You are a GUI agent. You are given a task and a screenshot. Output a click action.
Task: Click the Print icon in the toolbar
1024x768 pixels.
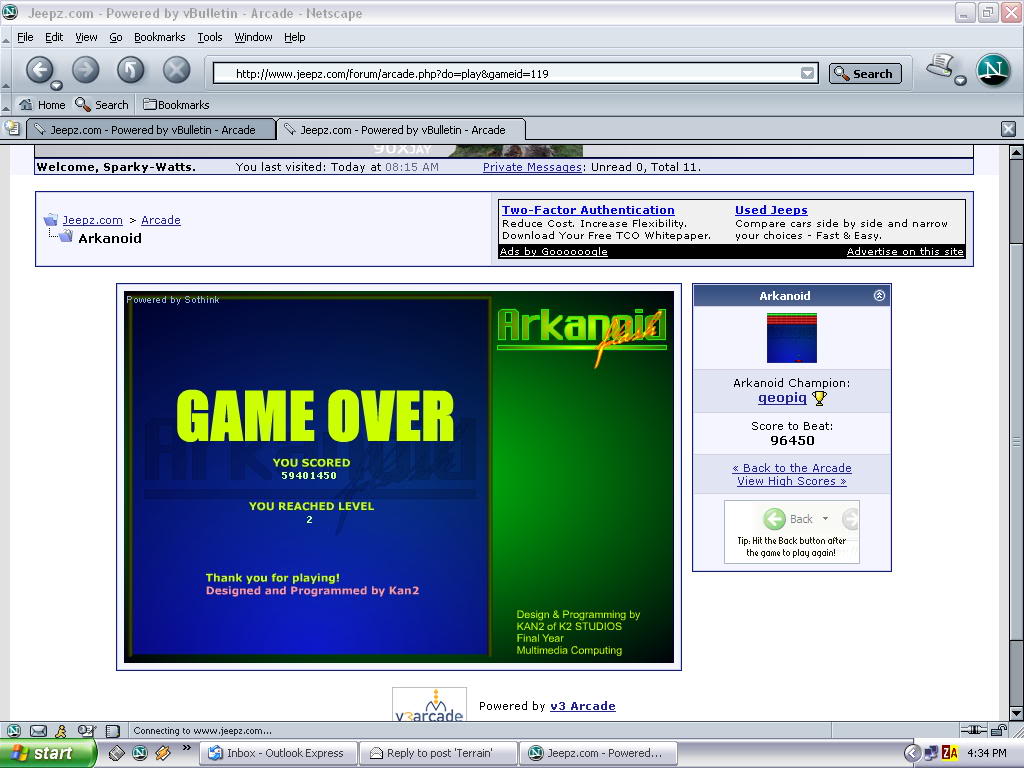(x=940, y=68)
